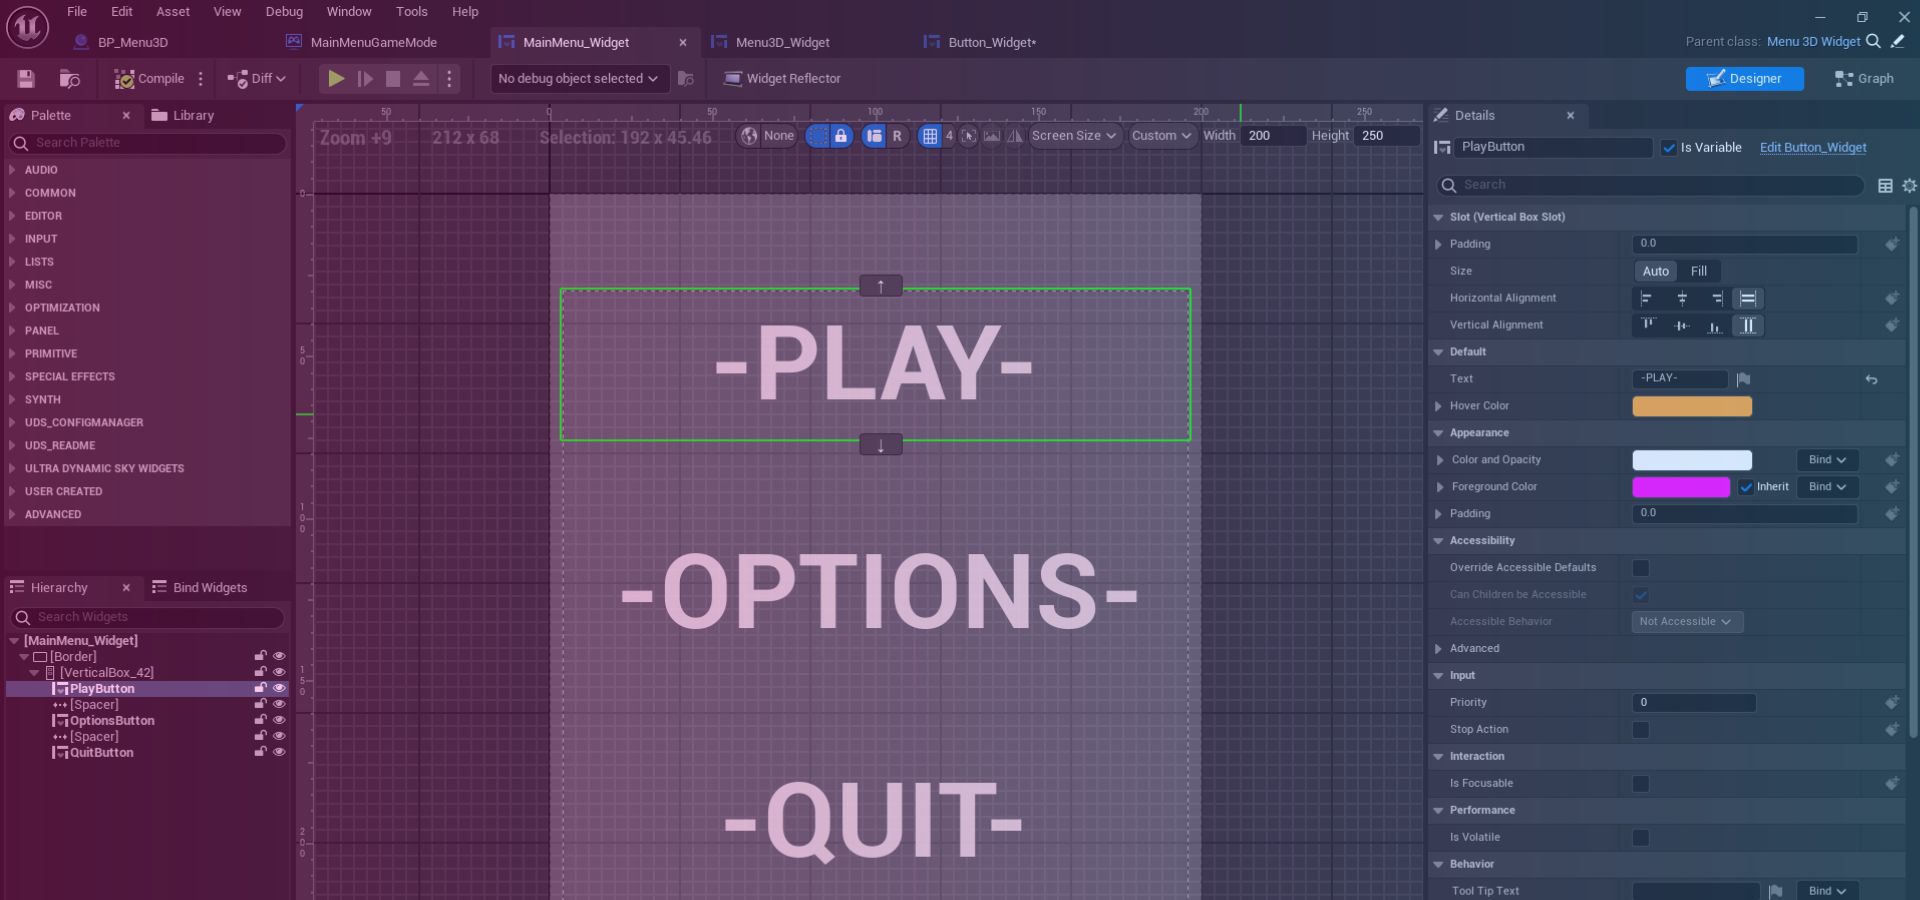1920x900 pixels.
Task: Click the Browse to asset icon
Action: (69, 79)
